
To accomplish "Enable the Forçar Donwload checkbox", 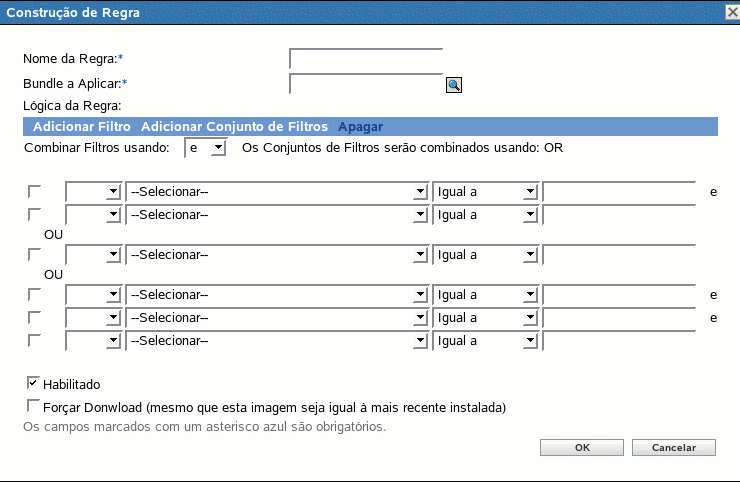I will pos(34,406).
